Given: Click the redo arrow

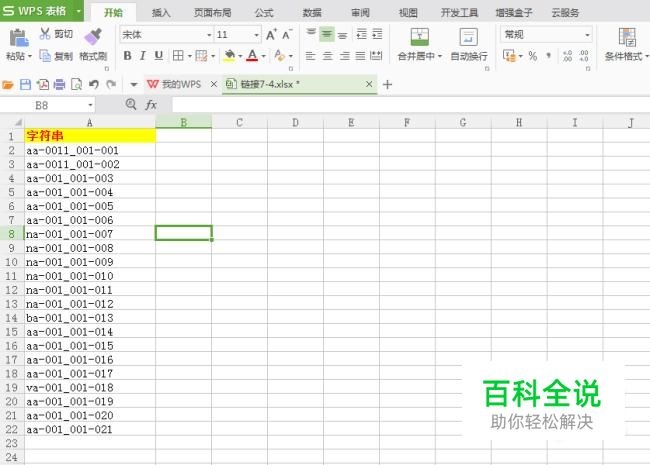Looking at the screenshot, I should point(111,85).
